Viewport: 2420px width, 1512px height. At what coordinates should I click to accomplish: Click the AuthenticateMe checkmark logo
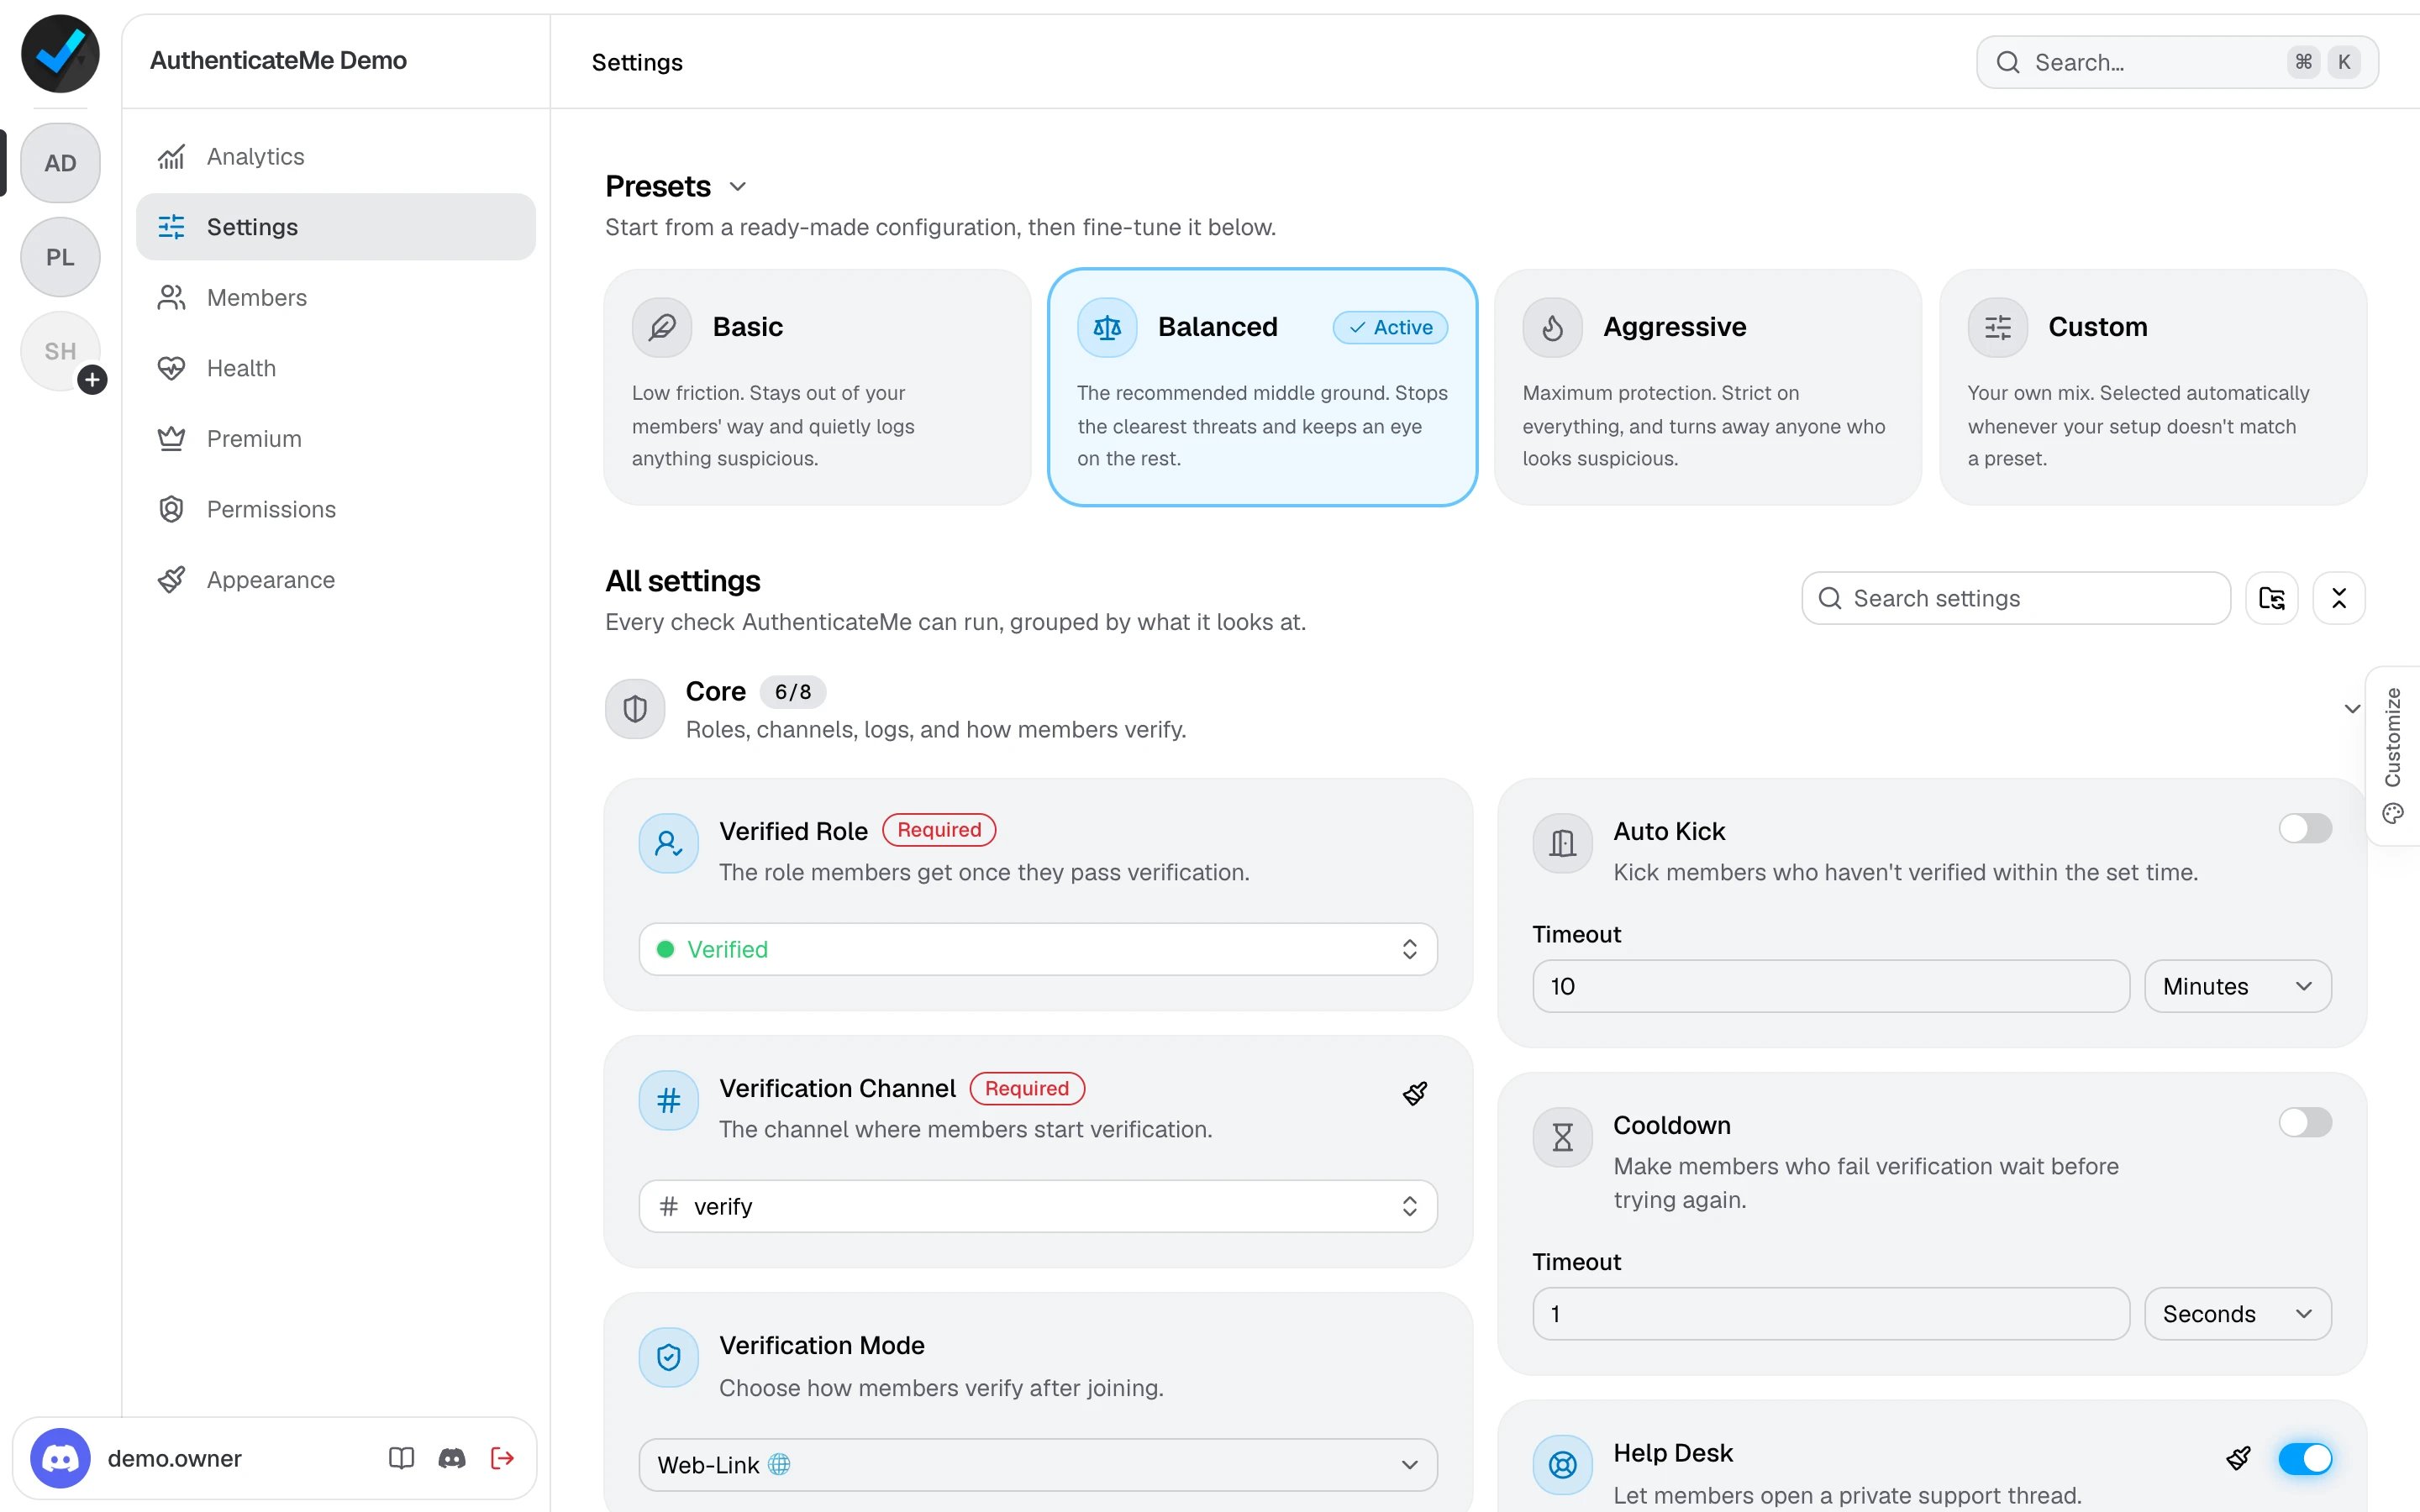click(60, 54)
